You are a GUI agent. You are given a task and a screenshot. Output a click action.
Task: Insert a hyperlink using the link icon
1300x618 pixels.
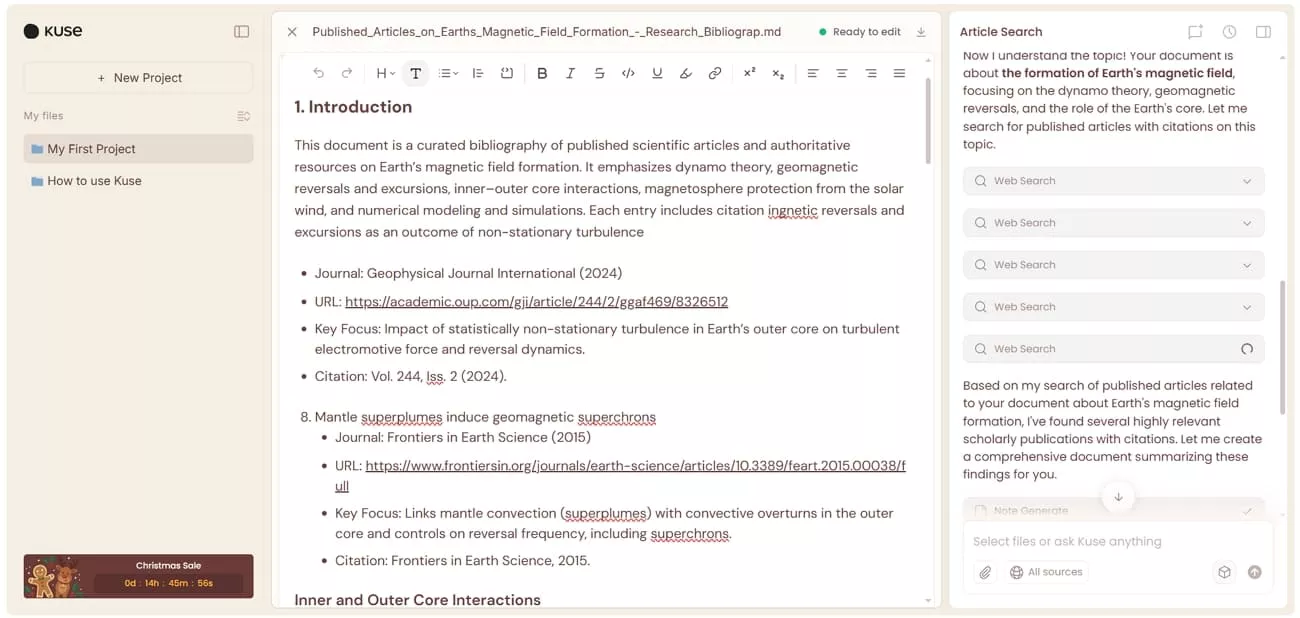(714, 72)
